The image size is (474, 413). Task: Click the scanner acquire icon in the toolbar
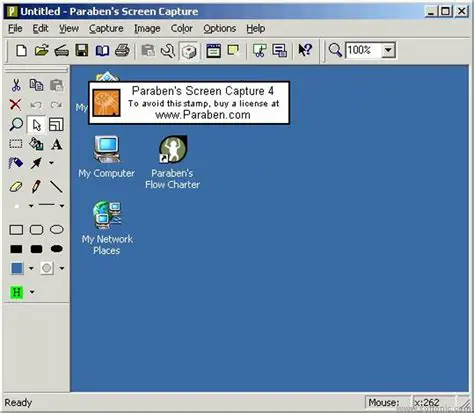(62, 51)
